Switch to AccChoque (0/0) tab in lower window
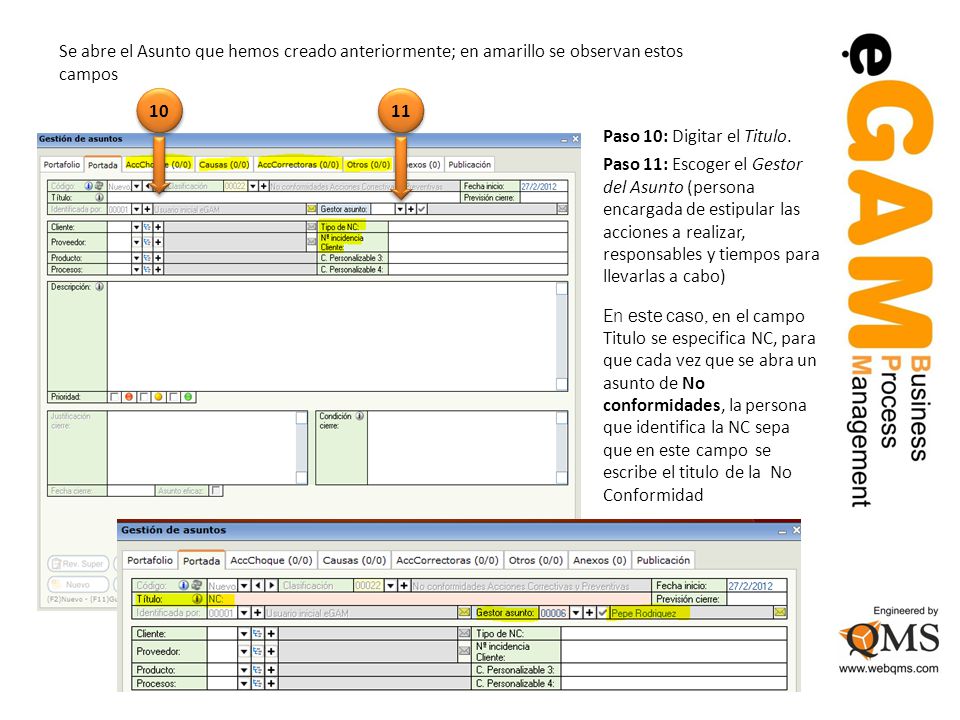This screenshot has height=720, width=960. (x=271, y=560)
